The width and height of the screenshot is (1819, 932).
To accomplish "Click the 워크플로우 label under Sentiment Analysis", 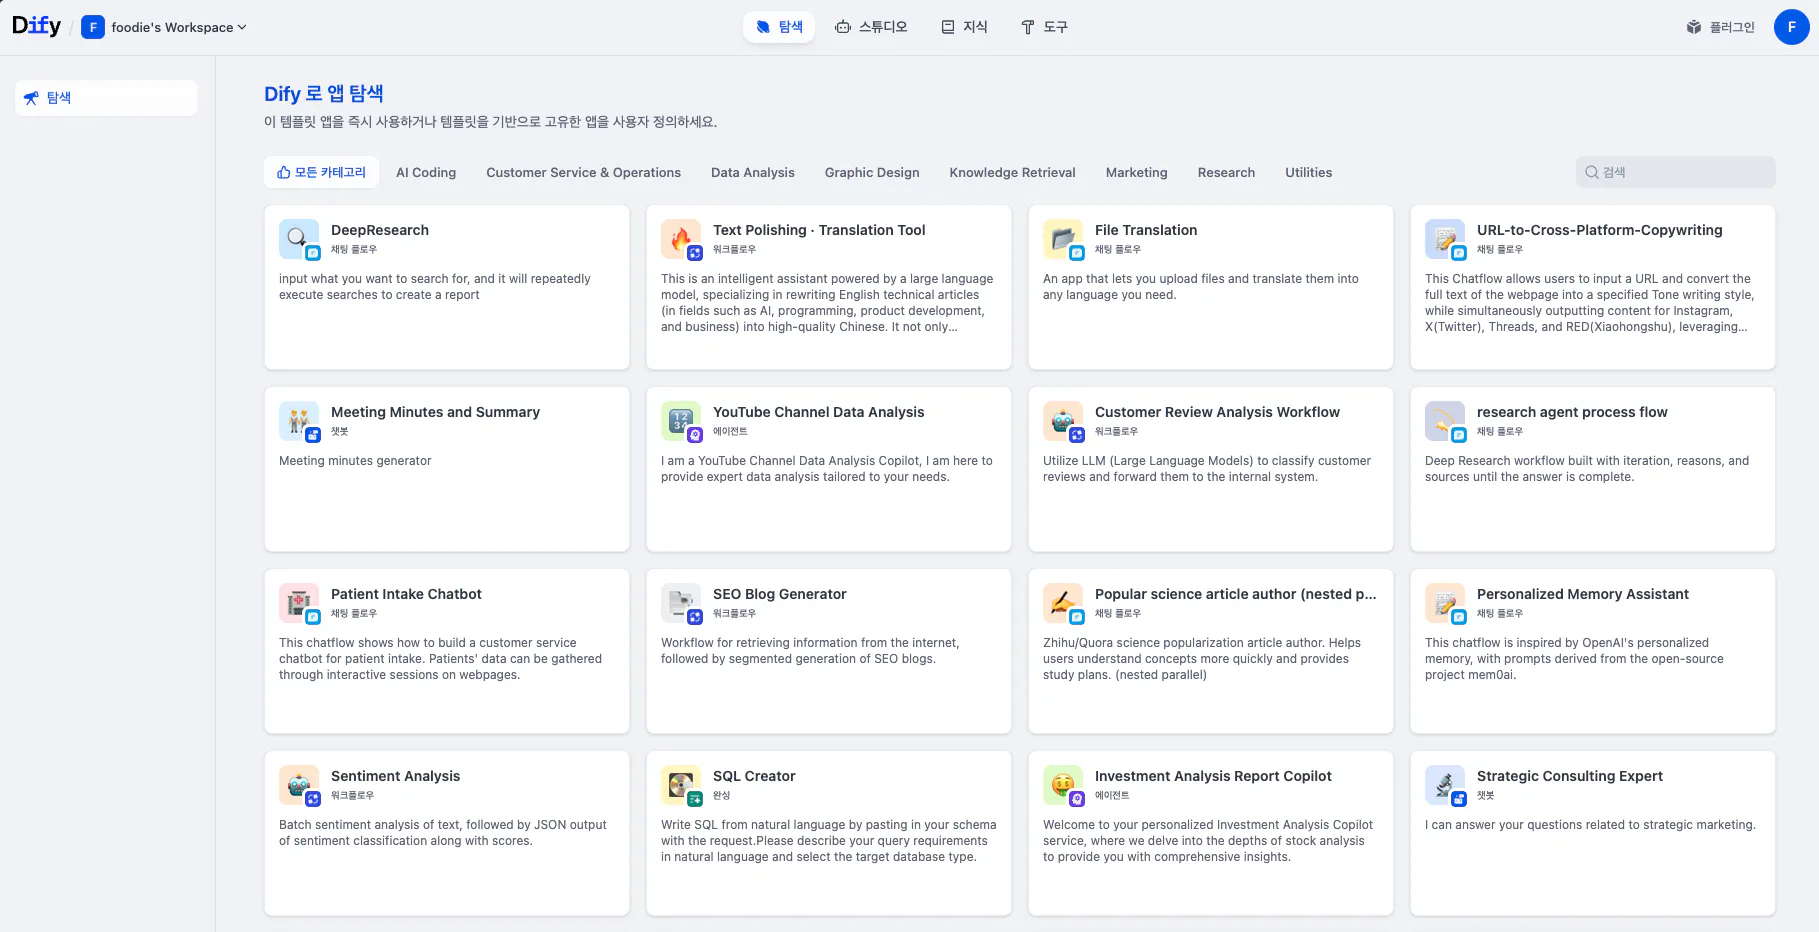I will pyautogui.click(x=352, y=796).
